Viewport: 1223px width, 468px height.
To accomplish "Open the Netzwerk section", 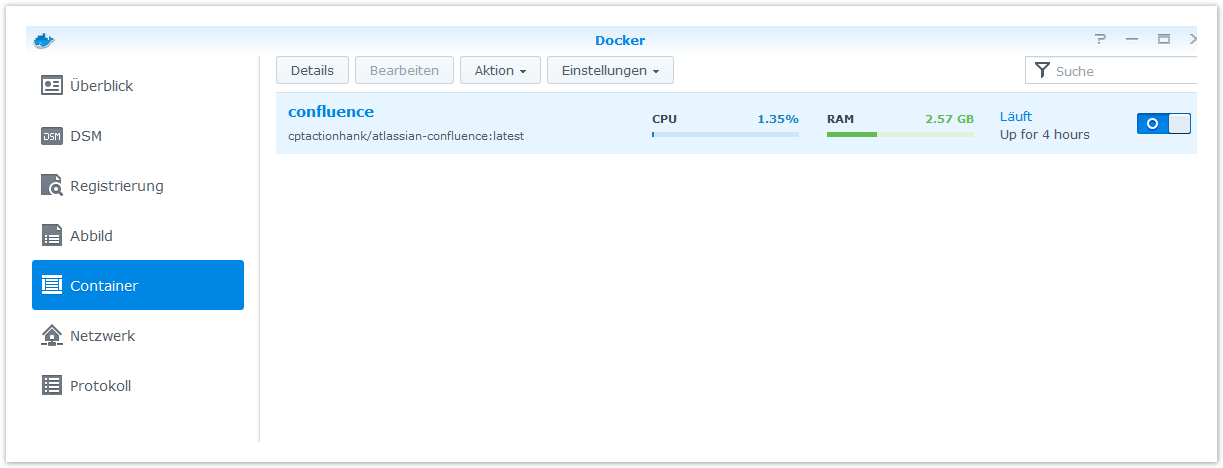I will coord(102,336).
